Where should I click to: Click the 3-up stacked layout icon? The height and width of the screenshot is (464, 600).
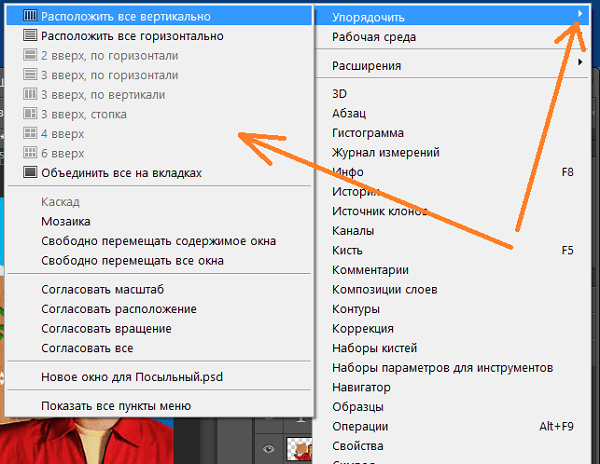click(30, 114)
